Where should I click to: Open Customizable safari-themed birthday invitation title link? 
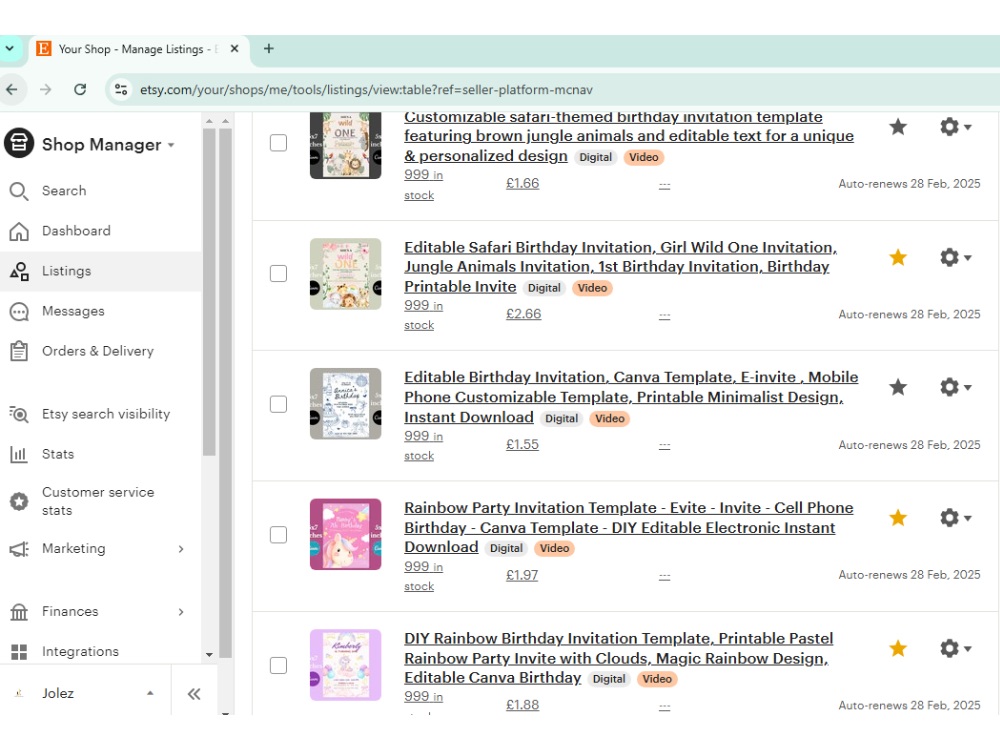point(628,137)
